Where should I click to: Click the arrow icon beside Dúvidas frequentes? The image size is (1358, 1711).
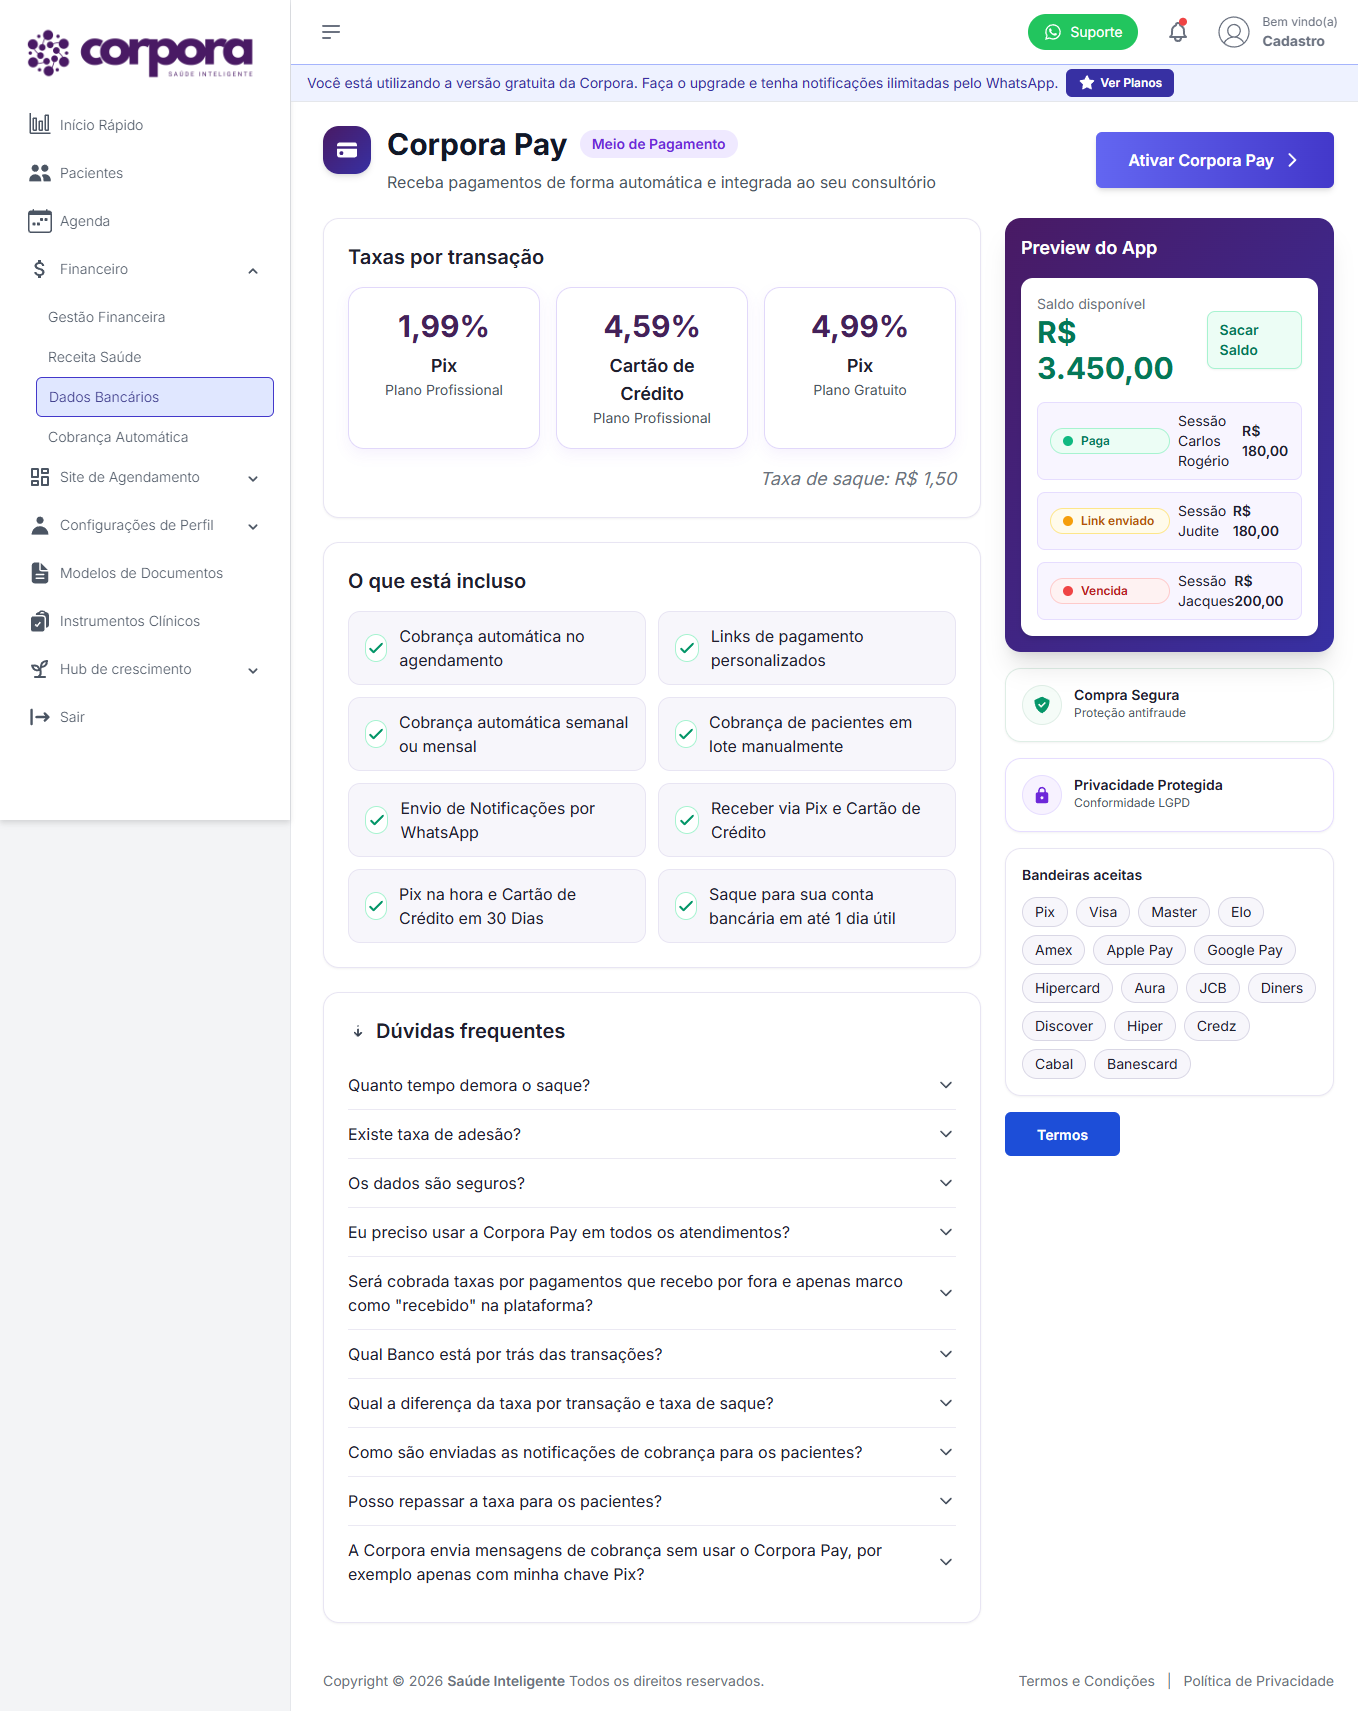coord(357,1031)
